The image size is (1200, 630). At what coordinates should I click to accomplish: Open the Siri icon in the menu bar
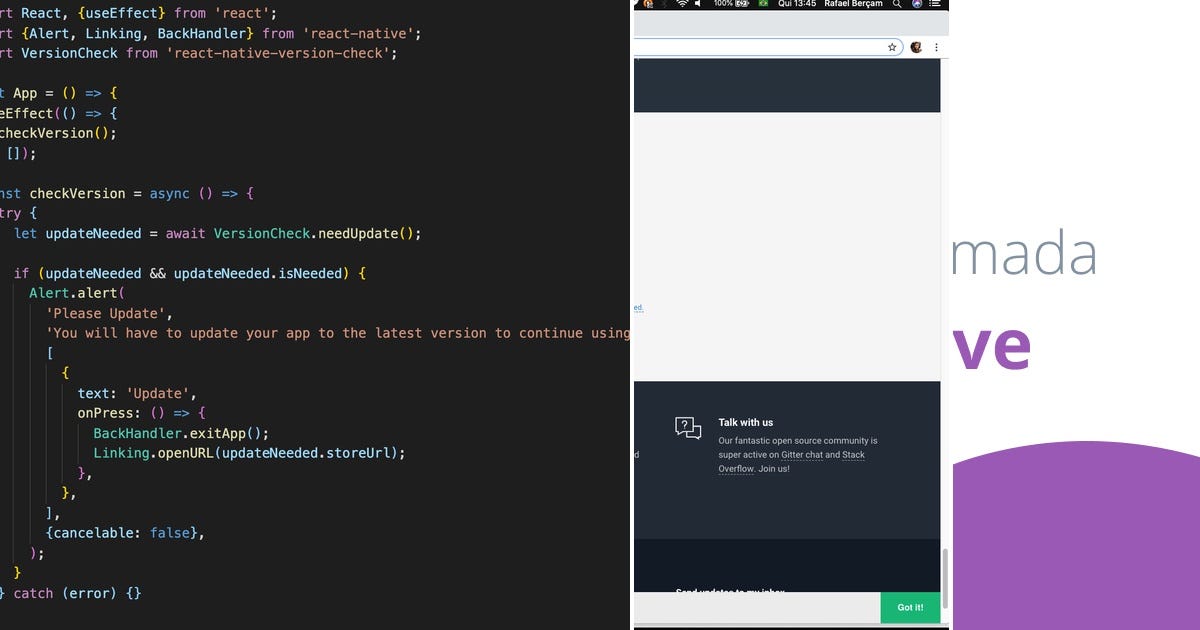[x=917, y=4]
